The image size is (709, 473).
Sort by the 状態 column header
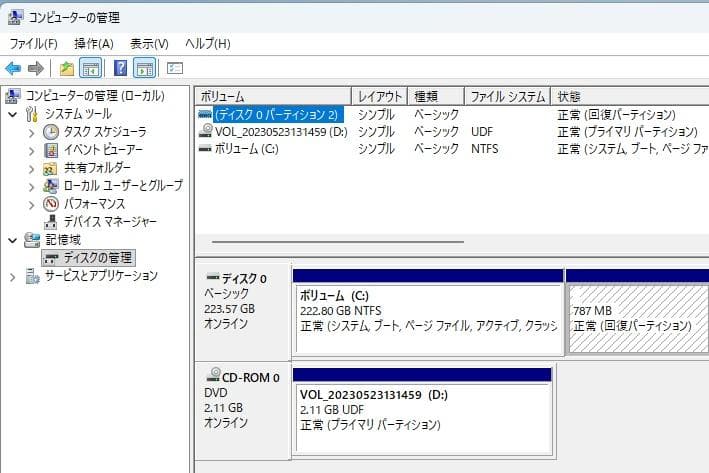pyautogui.click(x=630, y=96)
